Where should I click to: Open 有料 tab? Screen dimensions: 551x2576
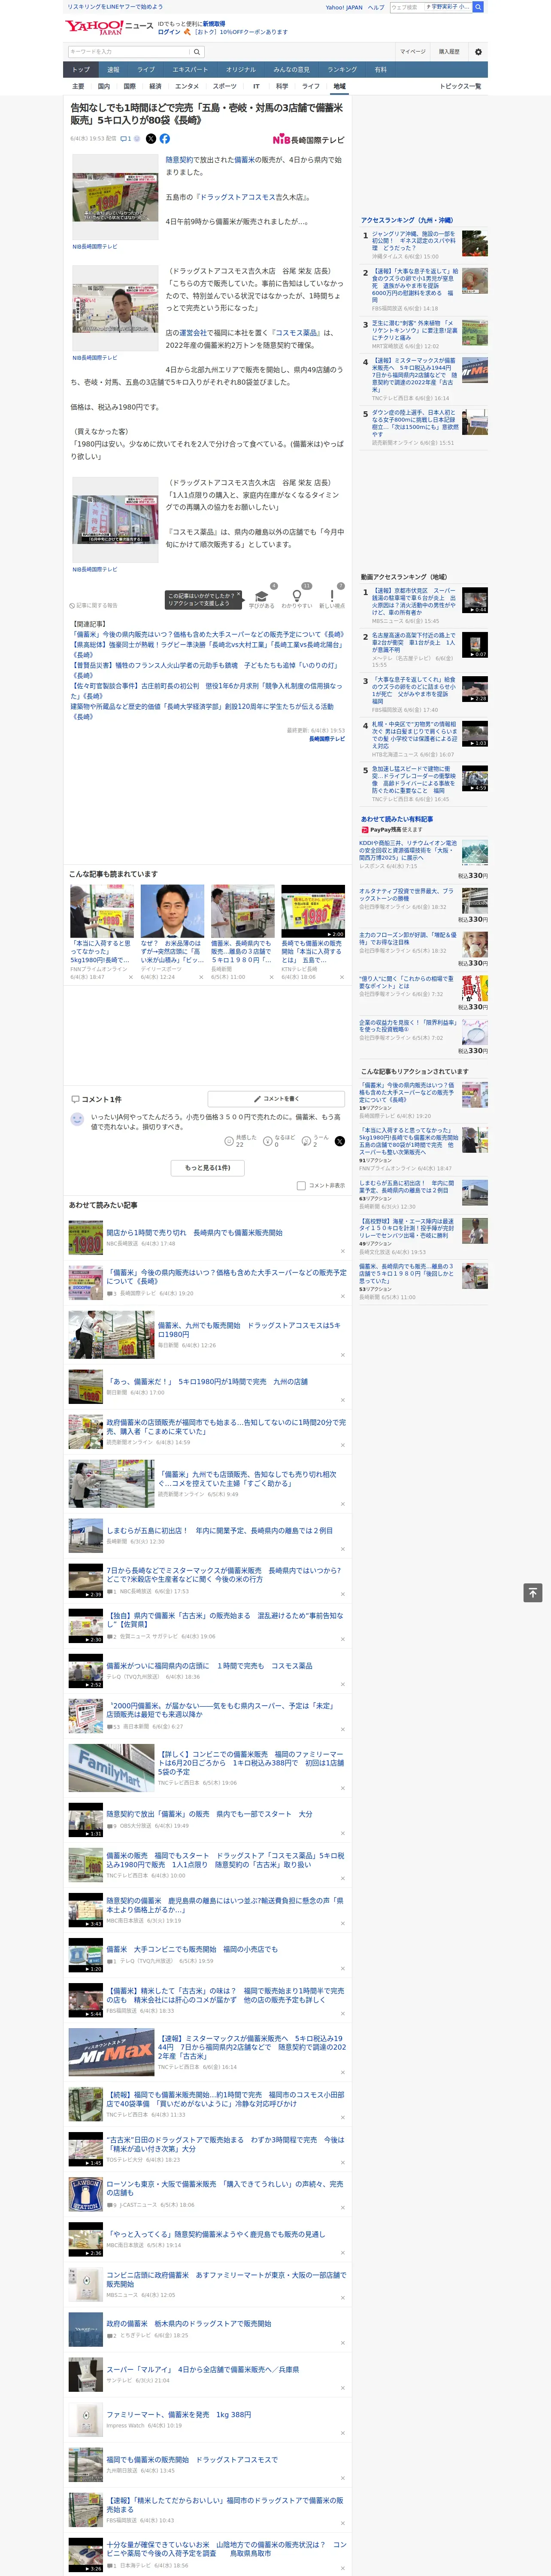coord(380,70)
